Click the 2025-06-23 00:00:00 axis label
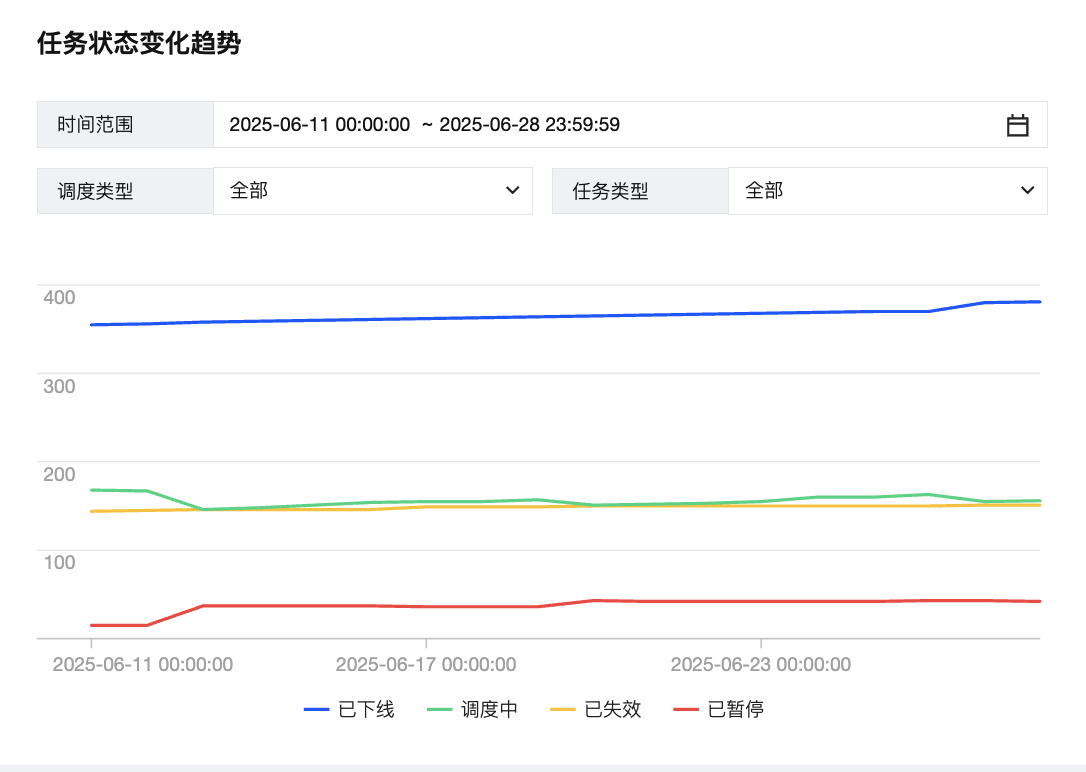The height and width of the screenshot is (772, 1086). pyautogui.click(x=760, y=665)
